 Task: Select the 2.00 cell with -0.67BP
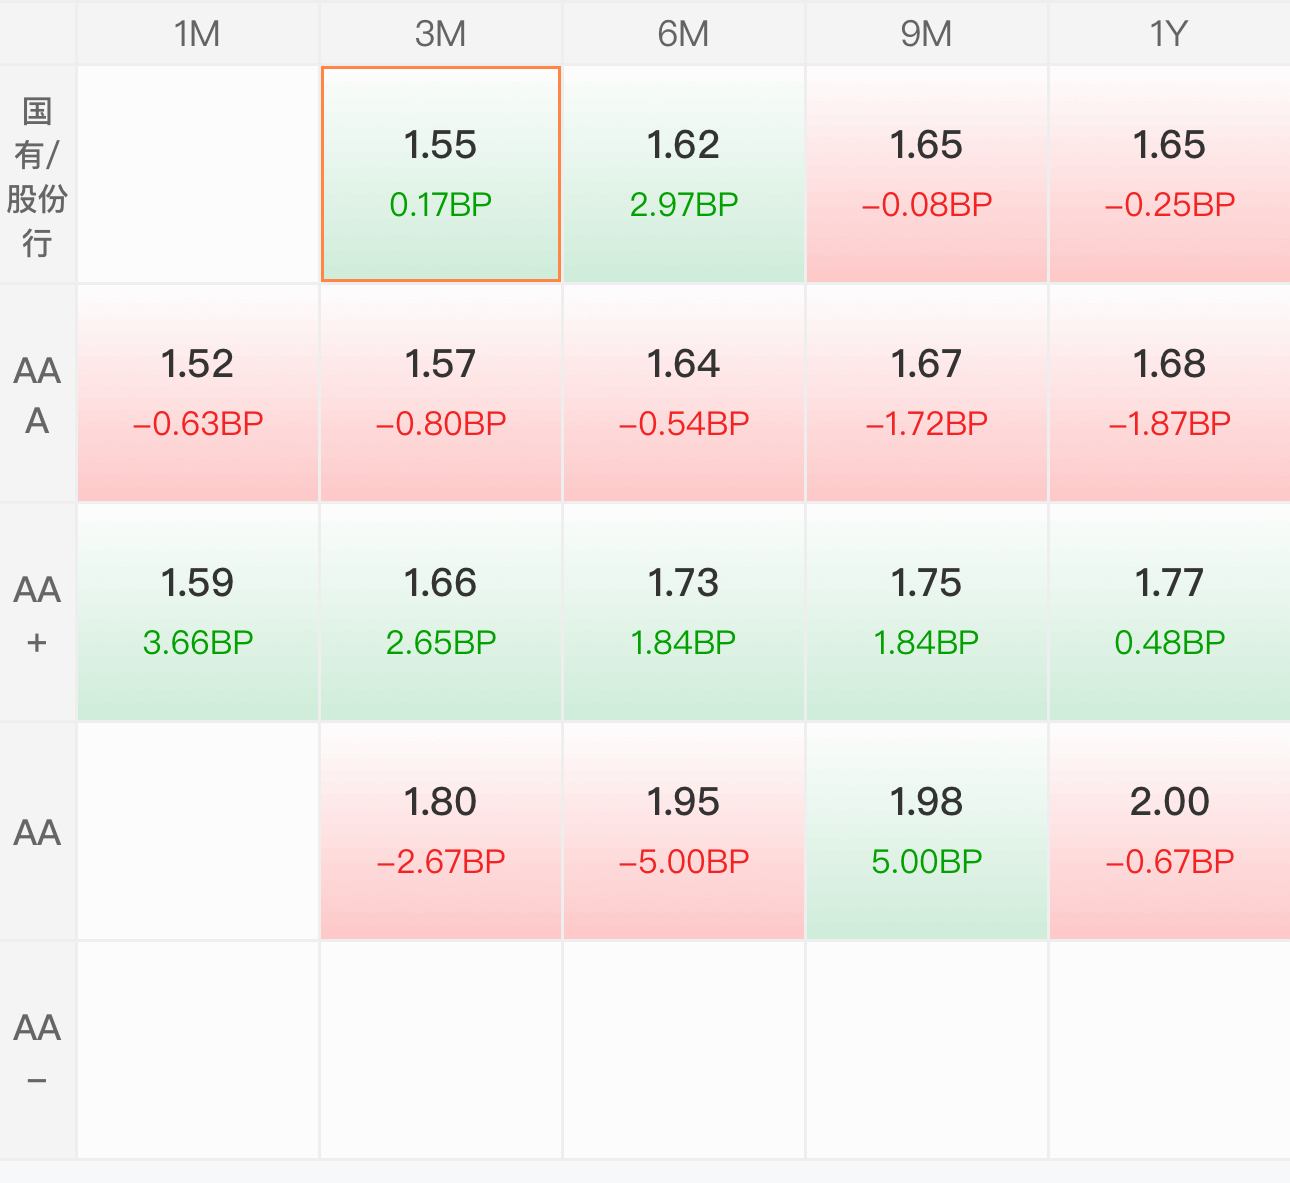(x=1169, y=831)
